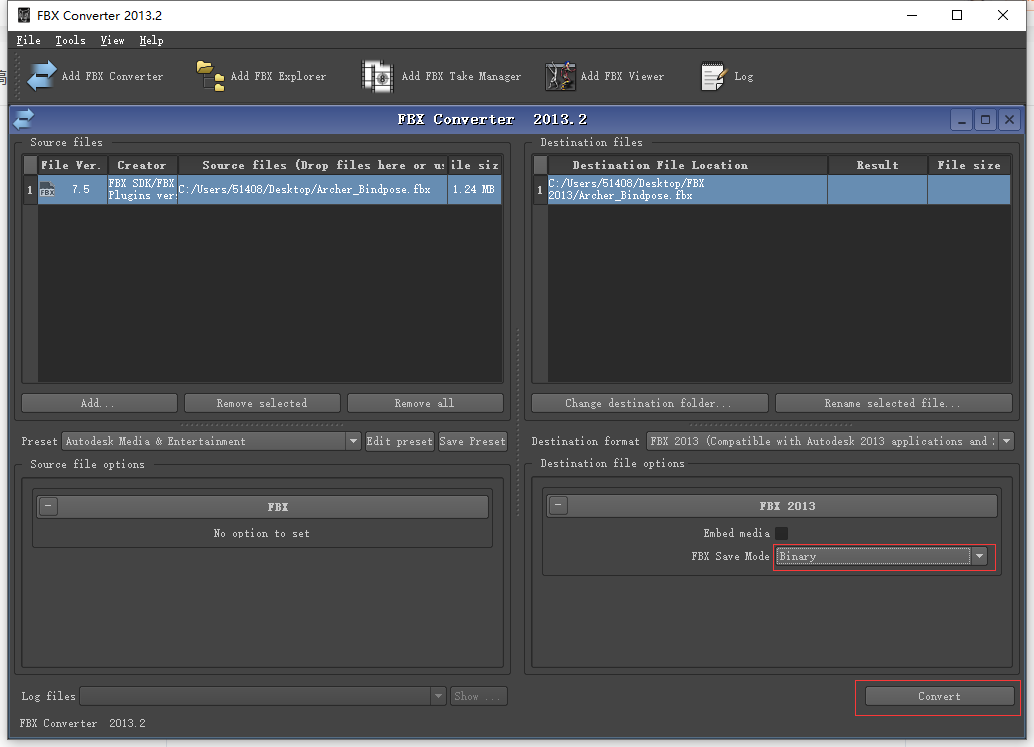Click the Result column header
This screenshot has height=747, width=1034.
[x=878, y=165]
